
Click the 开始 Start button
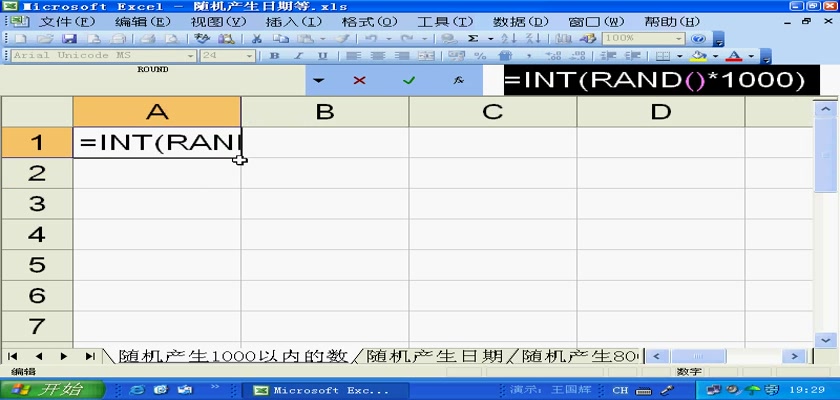(50, 389)
